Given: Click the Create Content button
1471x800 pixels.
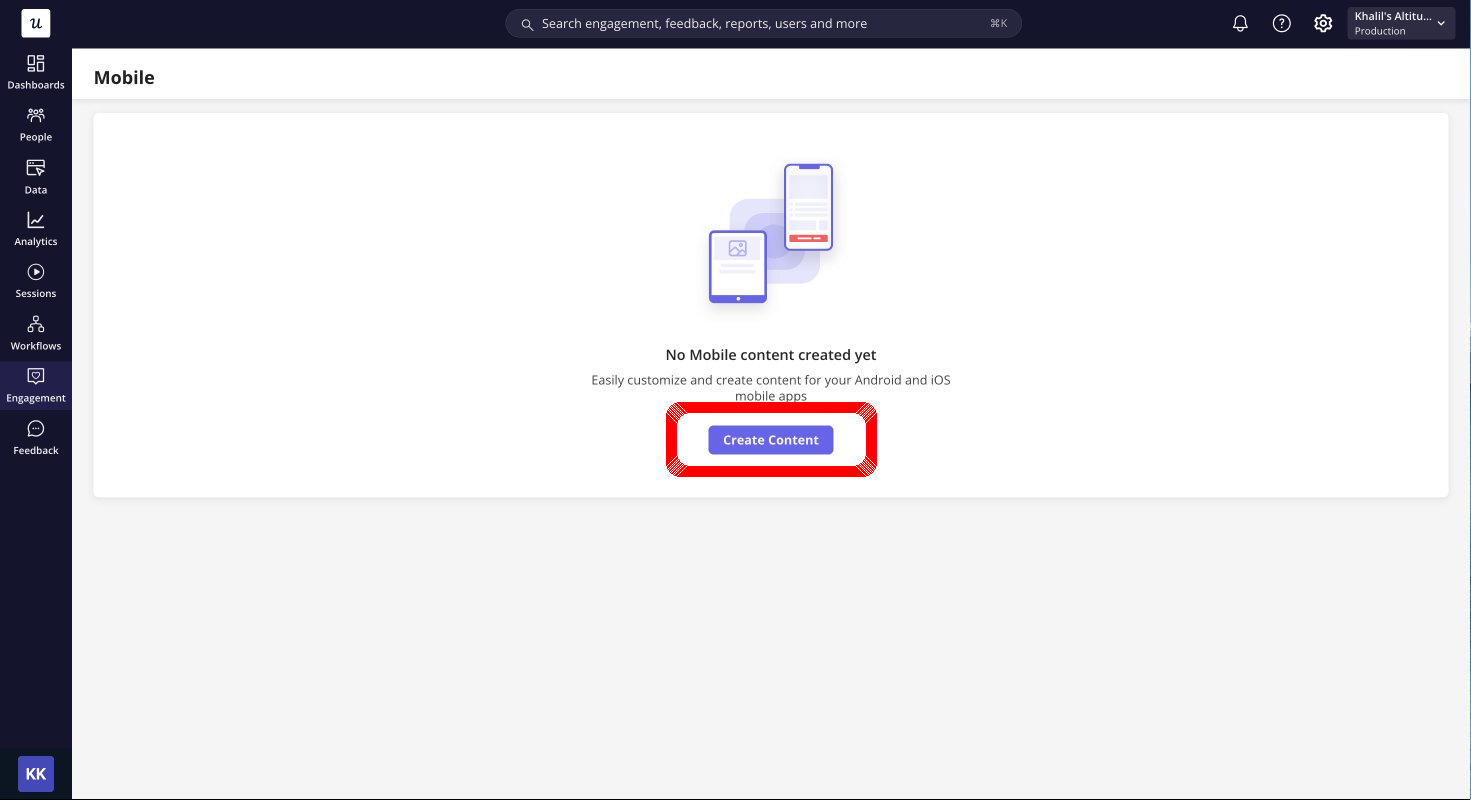Looking at the screenshot, I should pyautogui.click(x=771, y=440).
